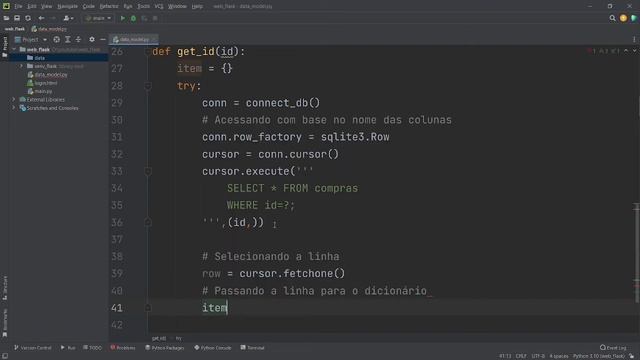Open the Run tool window
Screen dimensions: 640x360
68,348
